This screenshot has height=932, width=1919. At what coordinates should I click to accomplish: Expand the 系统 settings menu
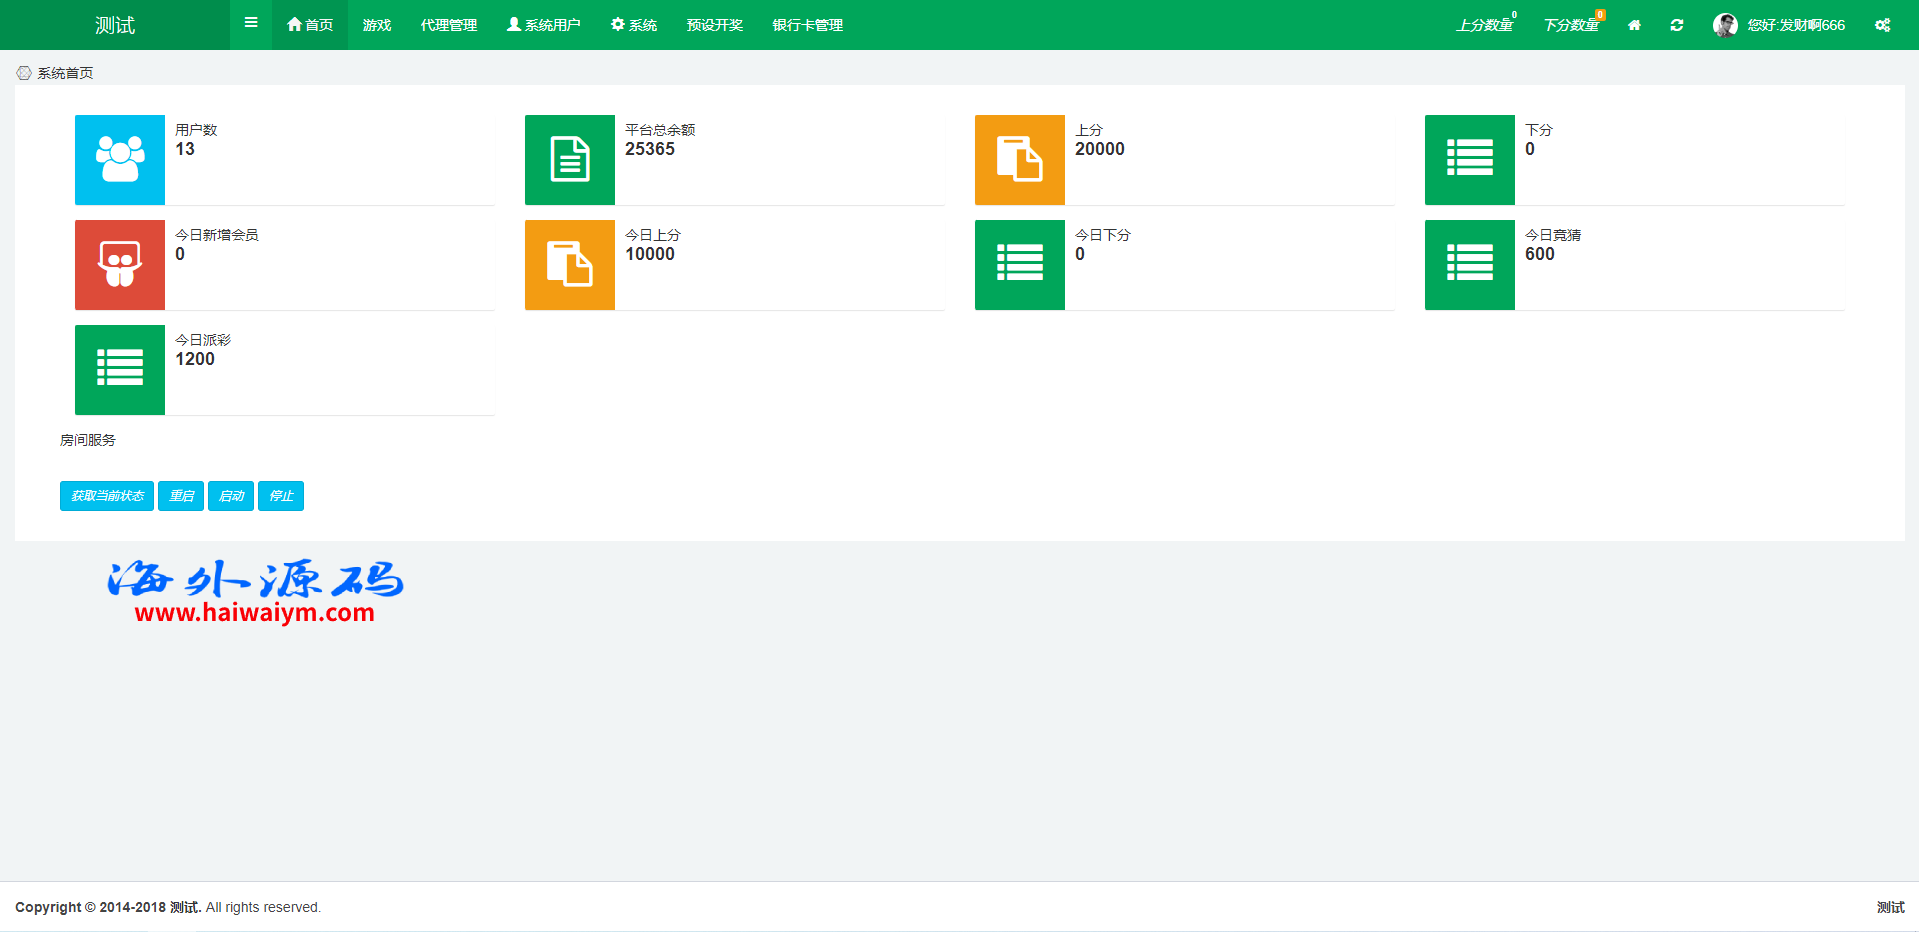634,25
